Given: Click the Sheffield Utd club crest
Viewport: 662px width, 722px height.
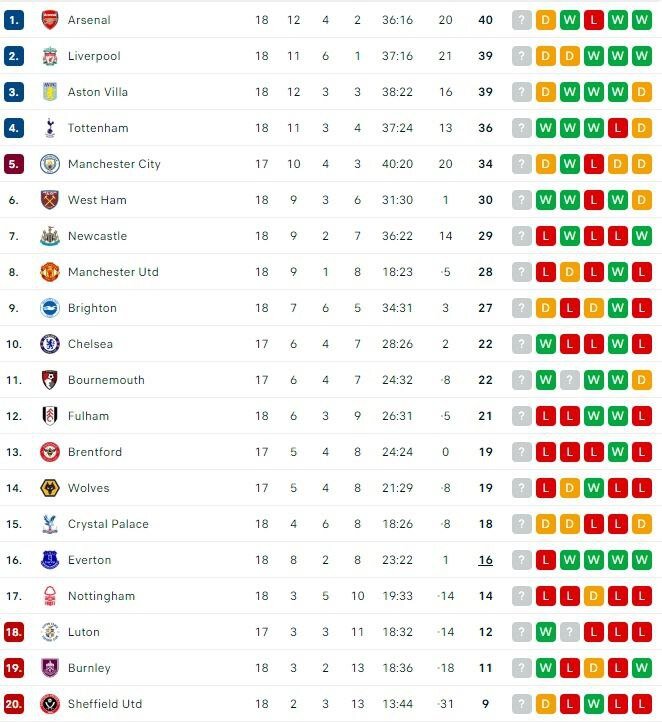Looking at the screenshot, I should click(50, 704).
